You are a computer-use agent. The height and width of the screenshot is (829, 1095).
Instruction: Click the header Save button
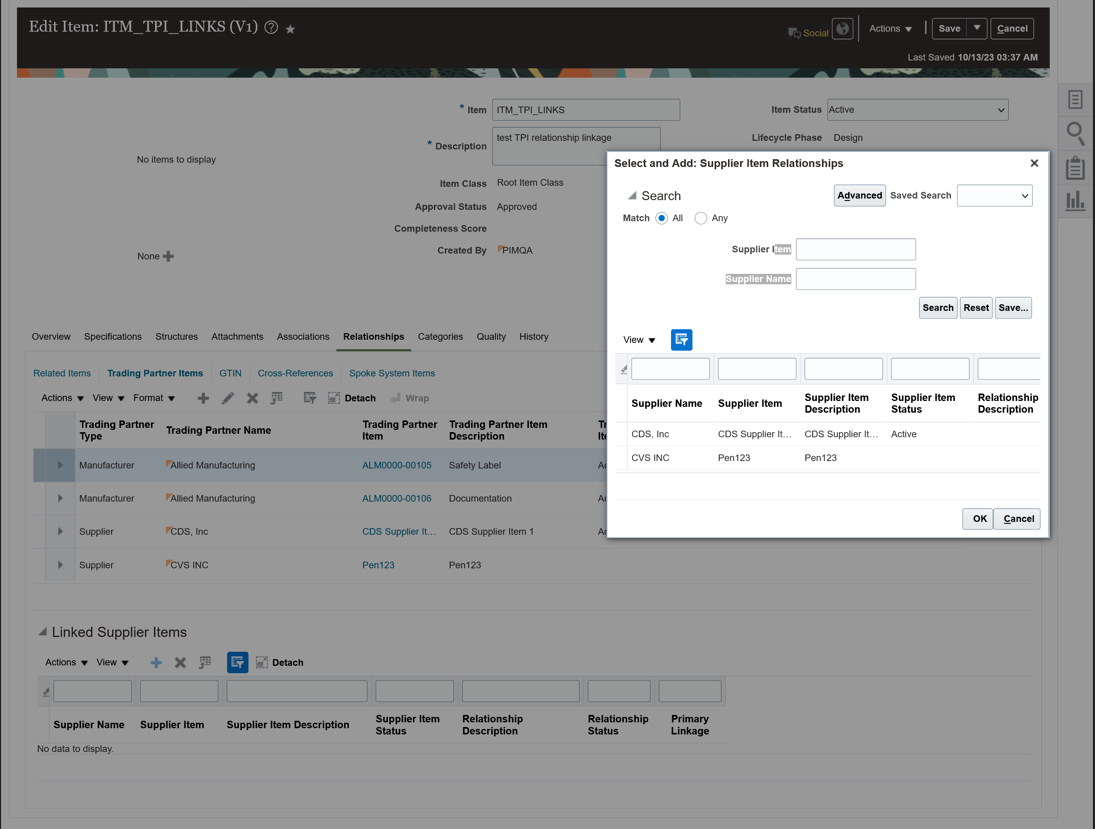(x=949, y=29)
